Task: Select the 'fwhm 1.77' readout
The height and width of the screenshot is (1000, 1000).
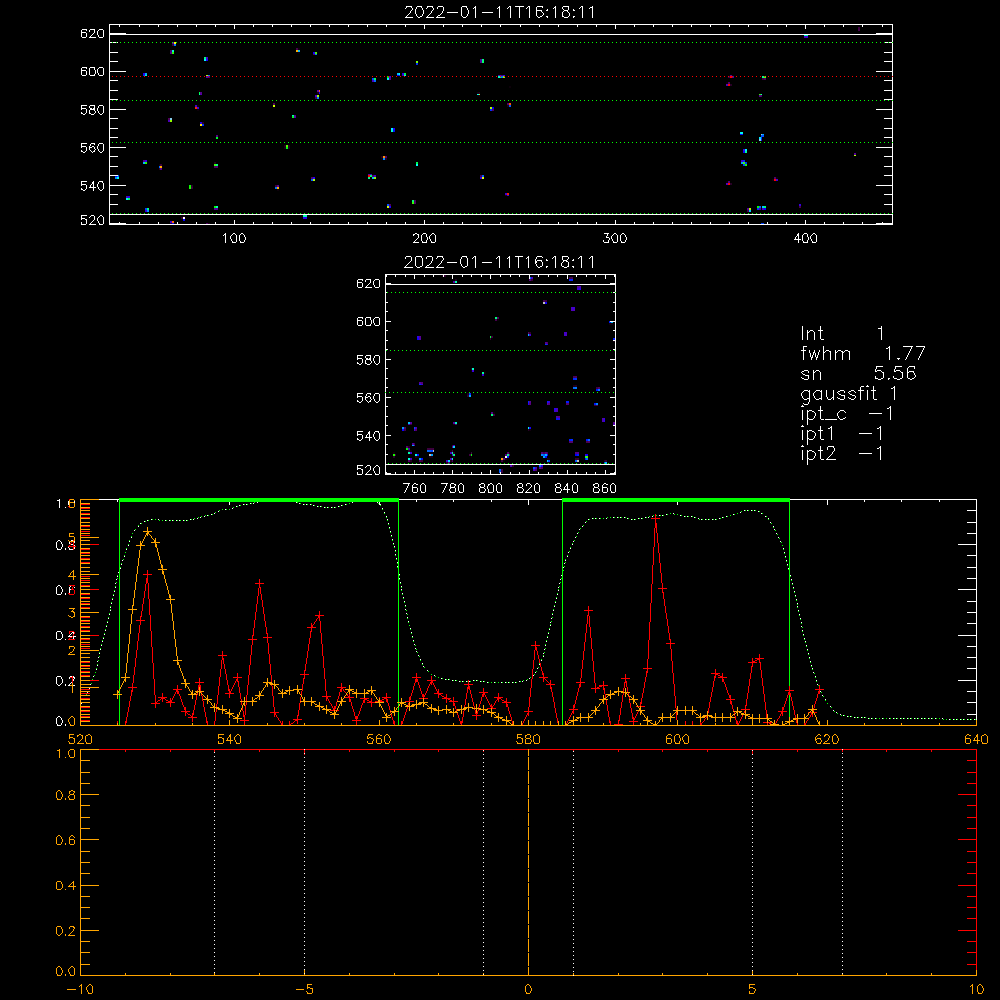Action: 862,353
